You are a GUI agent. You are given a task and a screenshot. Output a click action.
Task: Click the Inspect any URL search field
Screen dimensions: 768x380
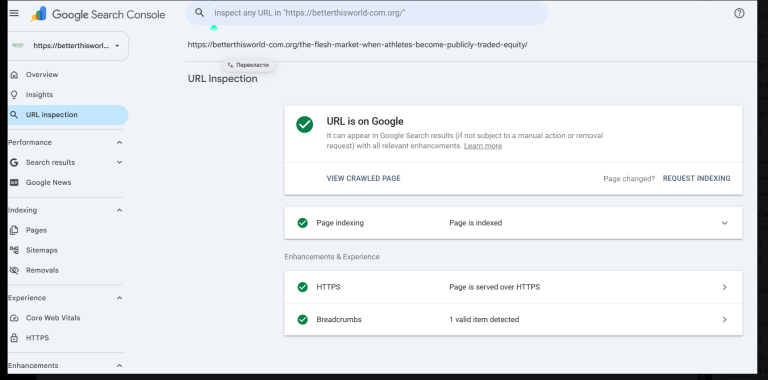[366, 13]
